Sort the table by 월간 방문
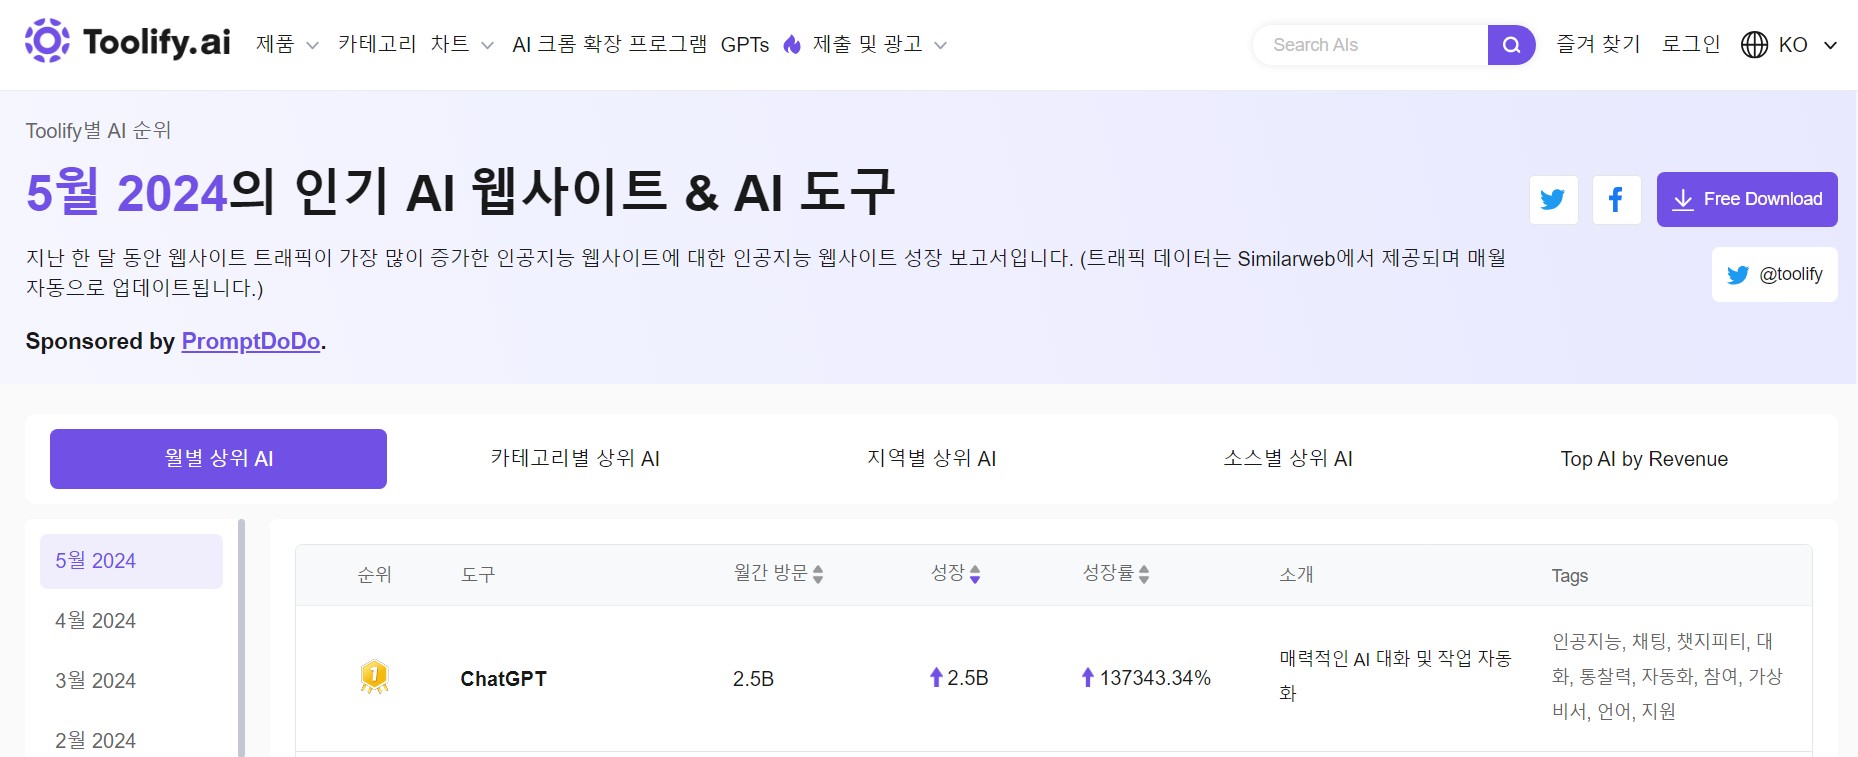This screenshot has width=1858, height=757. point(818,574)
